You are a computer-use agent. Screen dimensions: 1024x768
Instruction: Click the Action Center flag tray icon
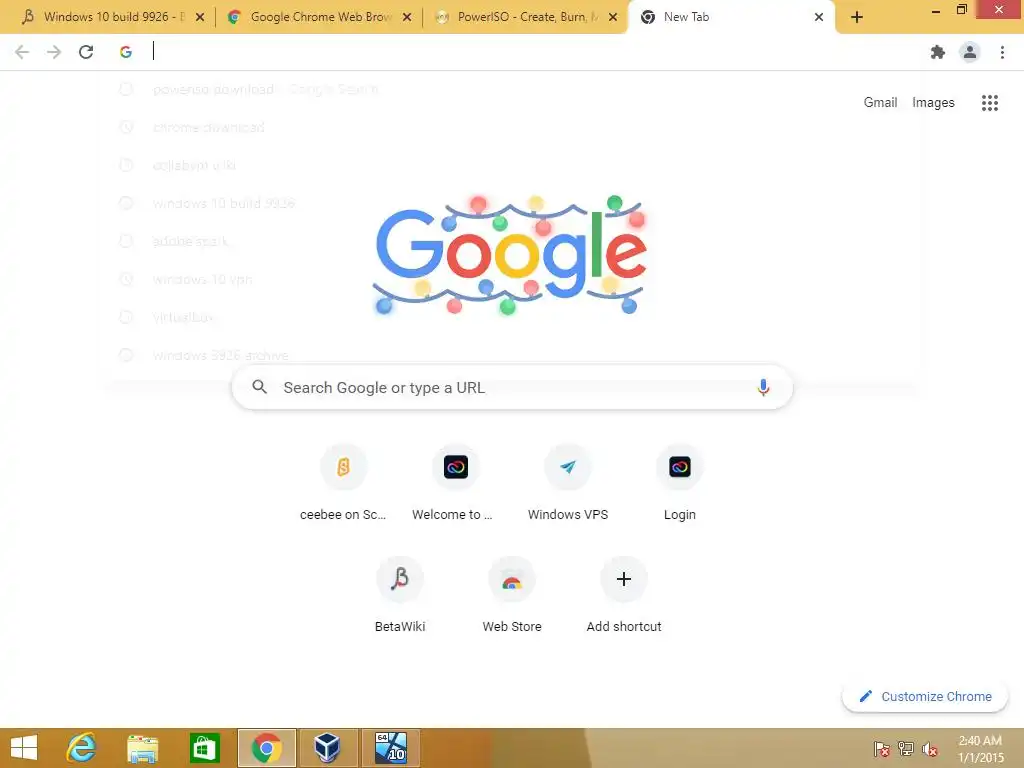(881, 749)
